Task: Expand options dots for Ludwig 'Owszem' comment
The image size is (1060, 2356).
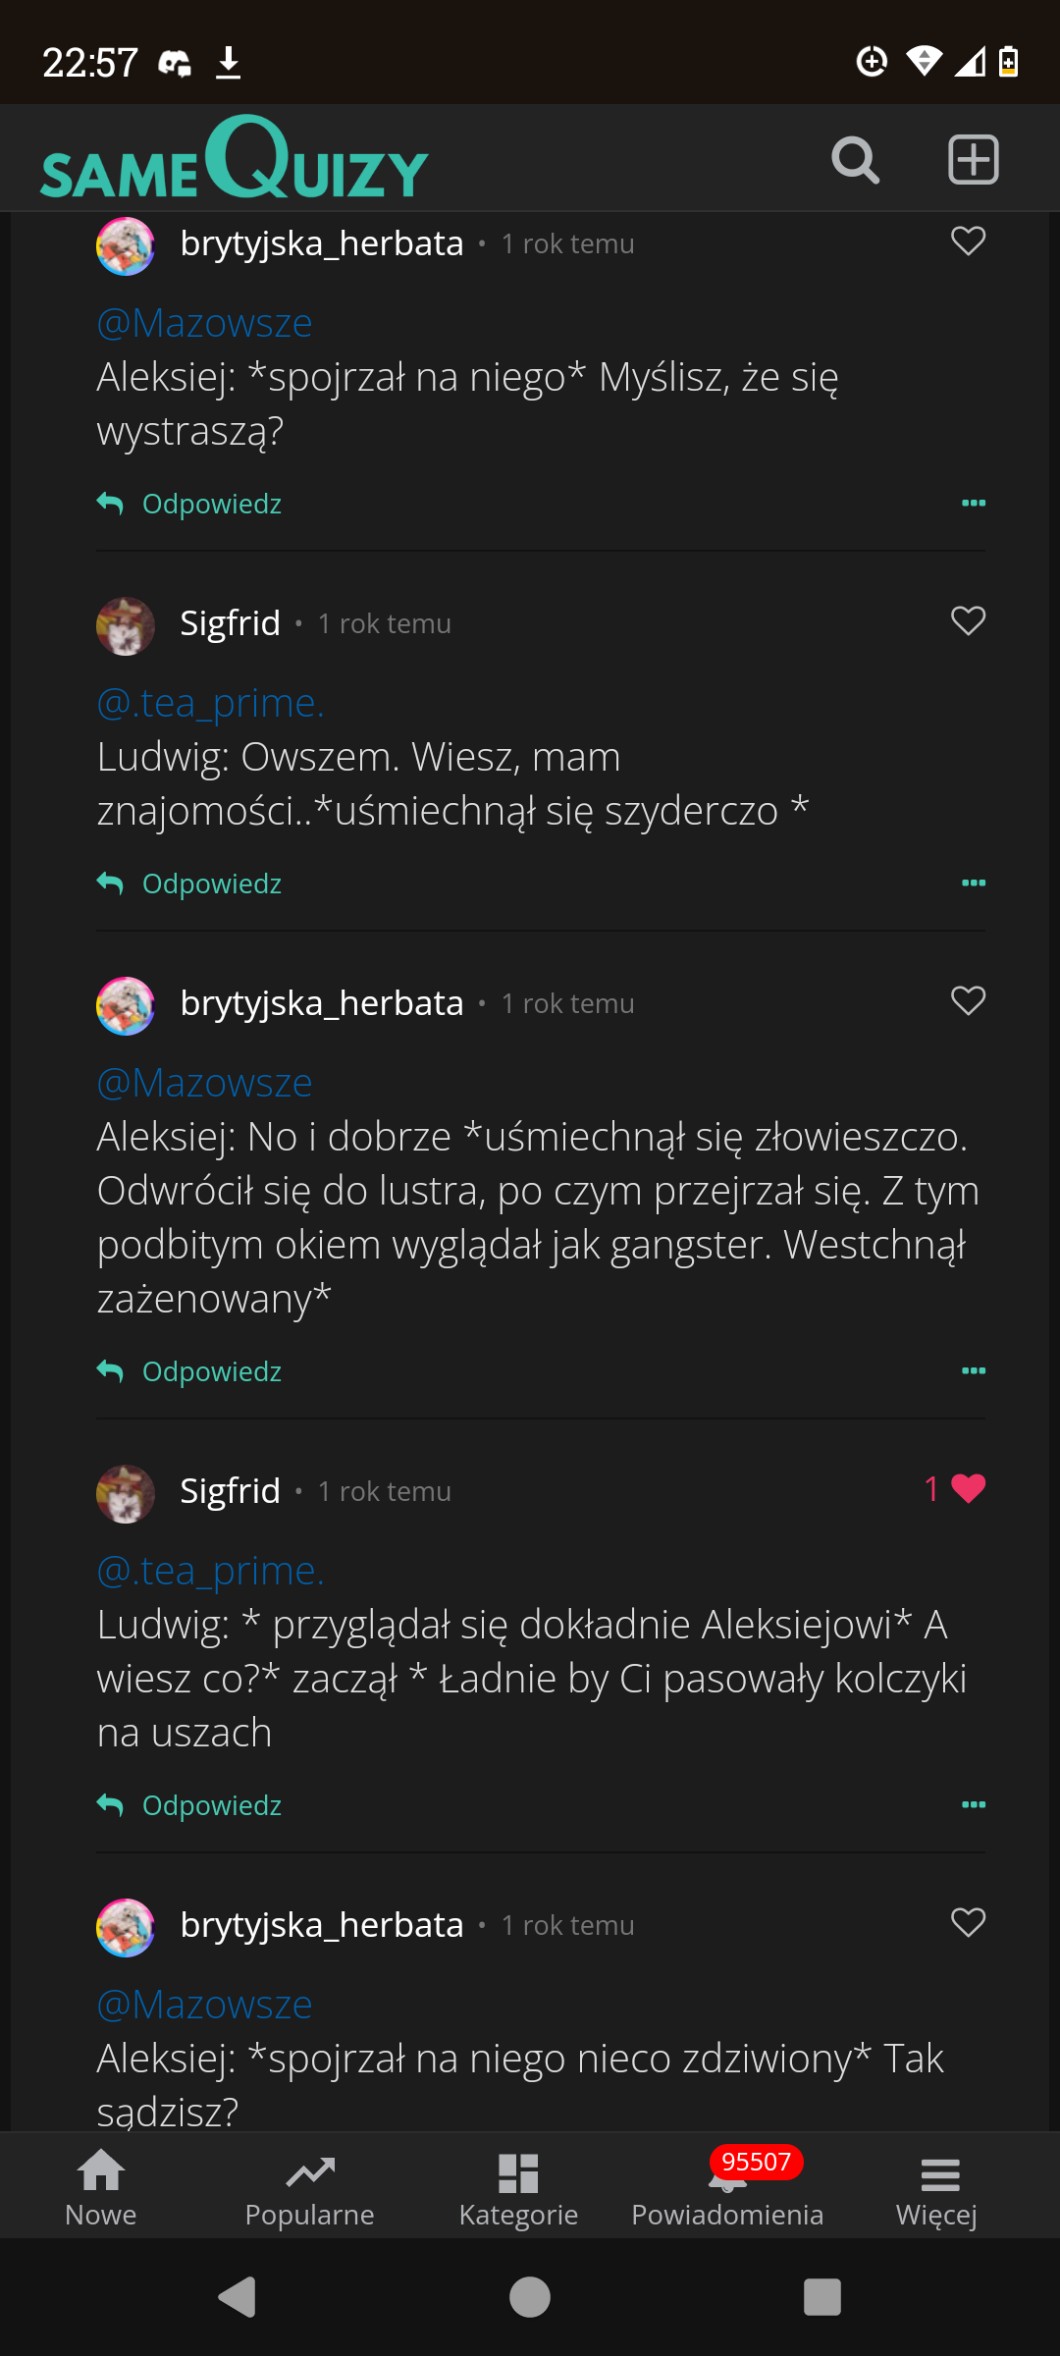Action: coord(973,883)
